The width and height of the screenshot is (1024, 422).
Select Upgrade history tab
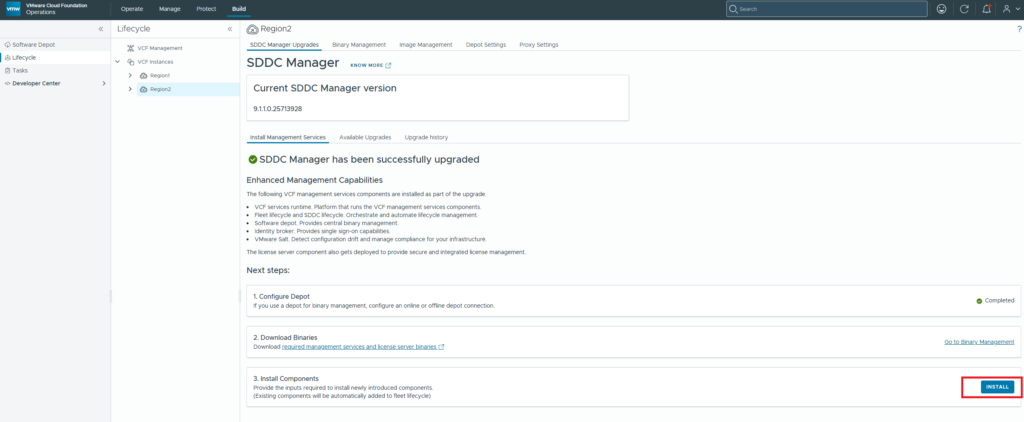pos(426,137)
